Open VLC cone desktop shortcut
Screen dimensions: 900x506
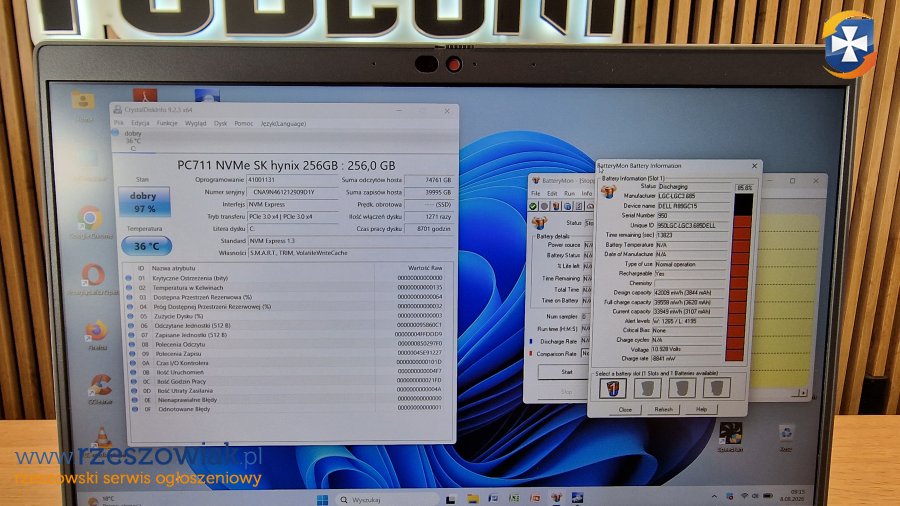click(x=102, y=439)
